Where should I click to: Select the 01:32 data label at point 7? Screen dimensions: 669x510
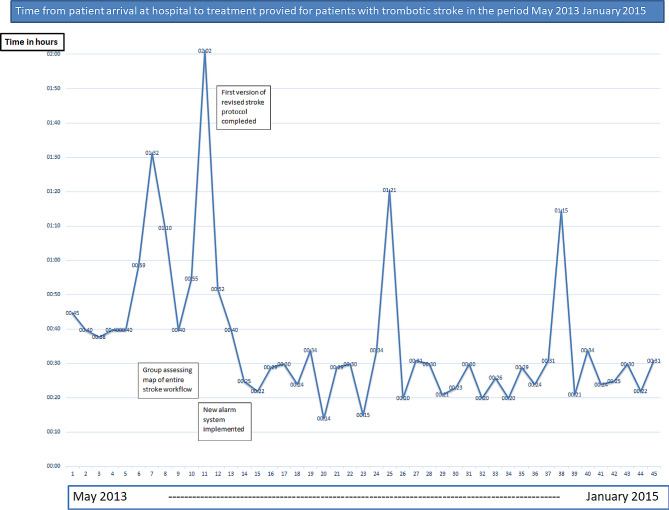click(152, 153)
